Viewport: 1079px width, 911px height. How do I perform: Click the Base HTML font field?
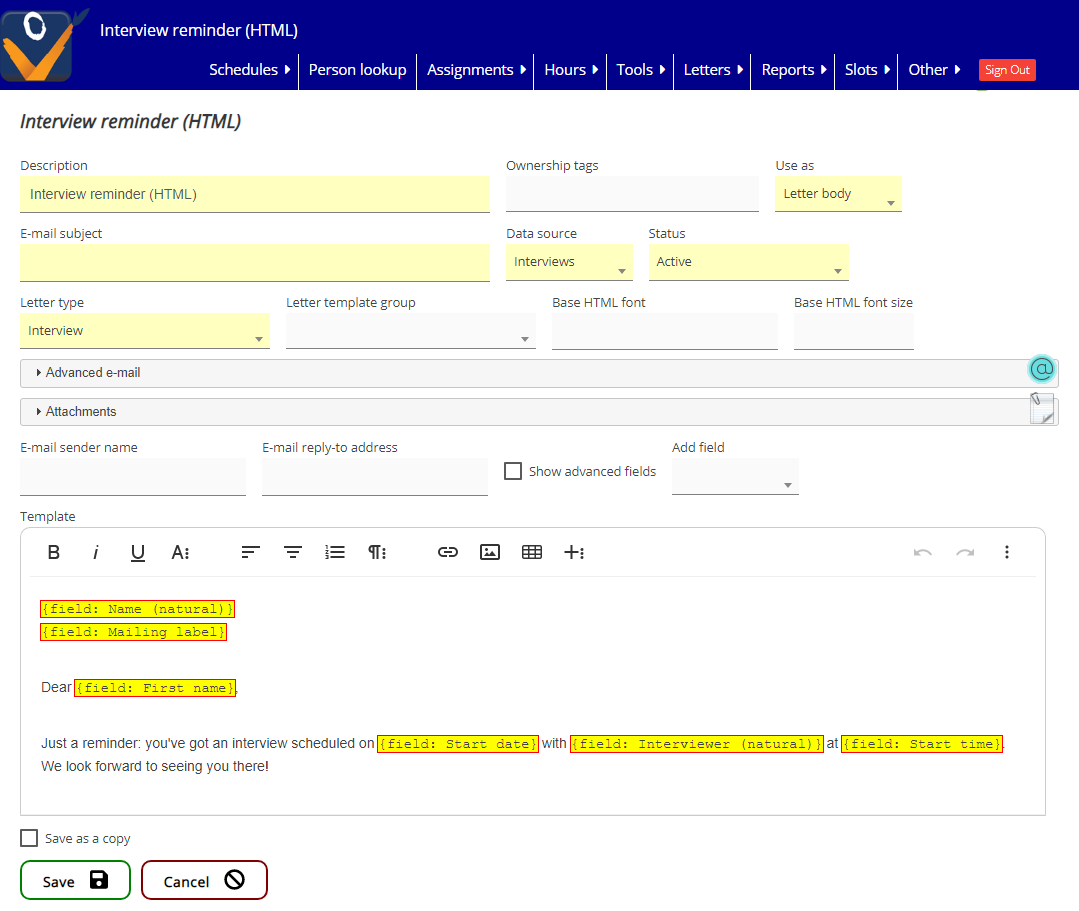pyautogui.click(x=665, y=332)
